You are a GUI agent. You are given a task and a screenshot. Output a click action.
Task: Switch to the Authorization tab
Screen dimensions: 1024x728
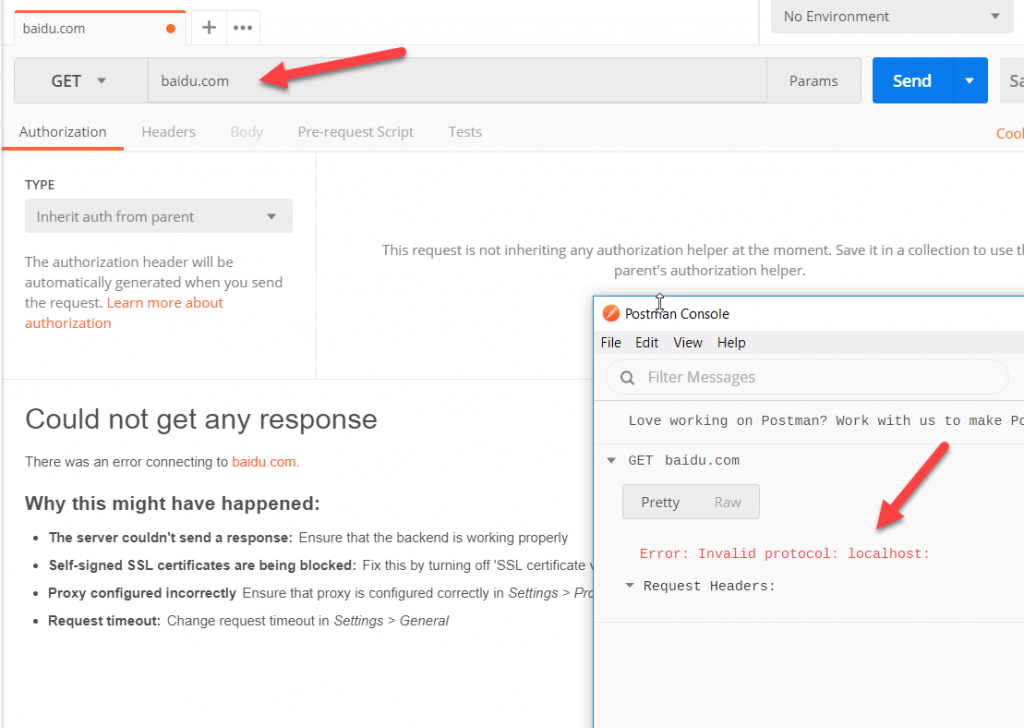63,132
